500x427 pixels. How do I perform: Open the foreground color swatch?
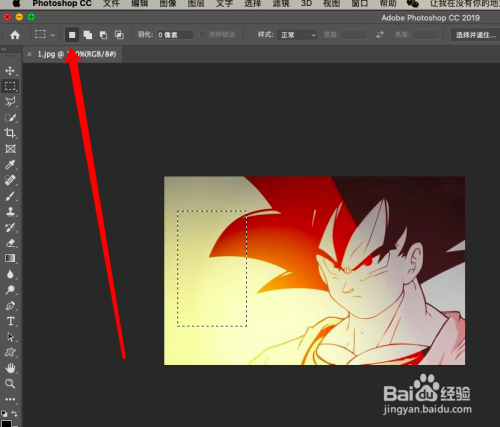(x=6, y=424)
